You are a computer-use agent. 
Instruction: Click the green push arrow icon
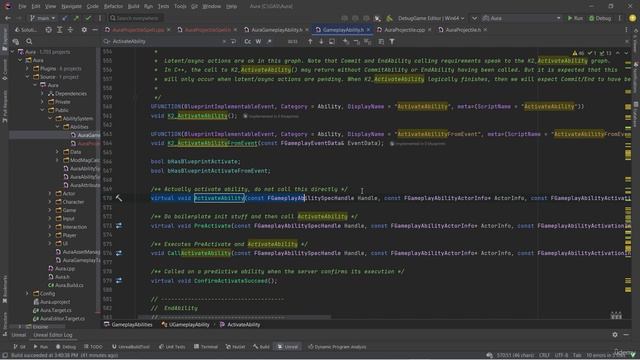tap(76, 18)
